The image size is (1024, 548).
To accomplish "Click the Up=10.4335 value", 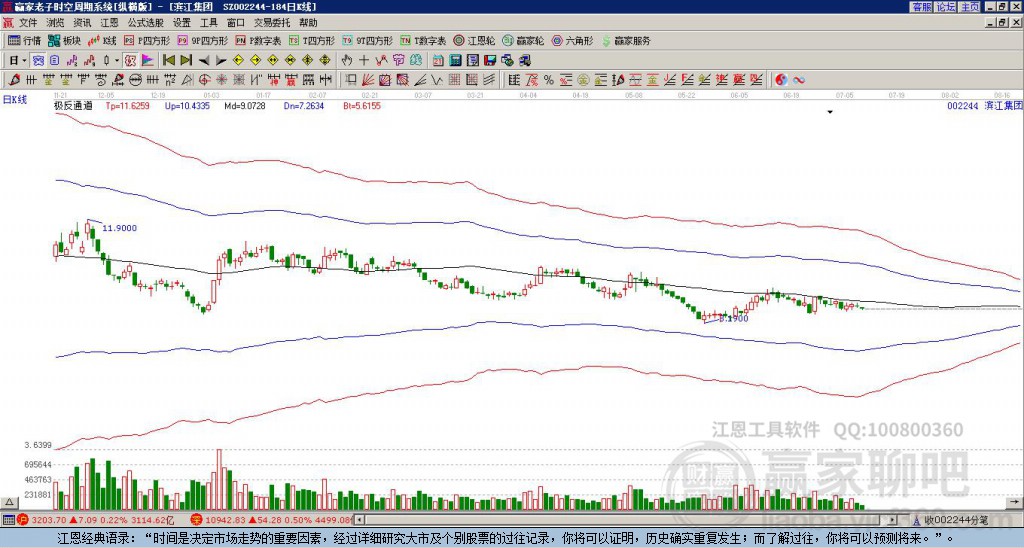I will click(x=187, y=105).
